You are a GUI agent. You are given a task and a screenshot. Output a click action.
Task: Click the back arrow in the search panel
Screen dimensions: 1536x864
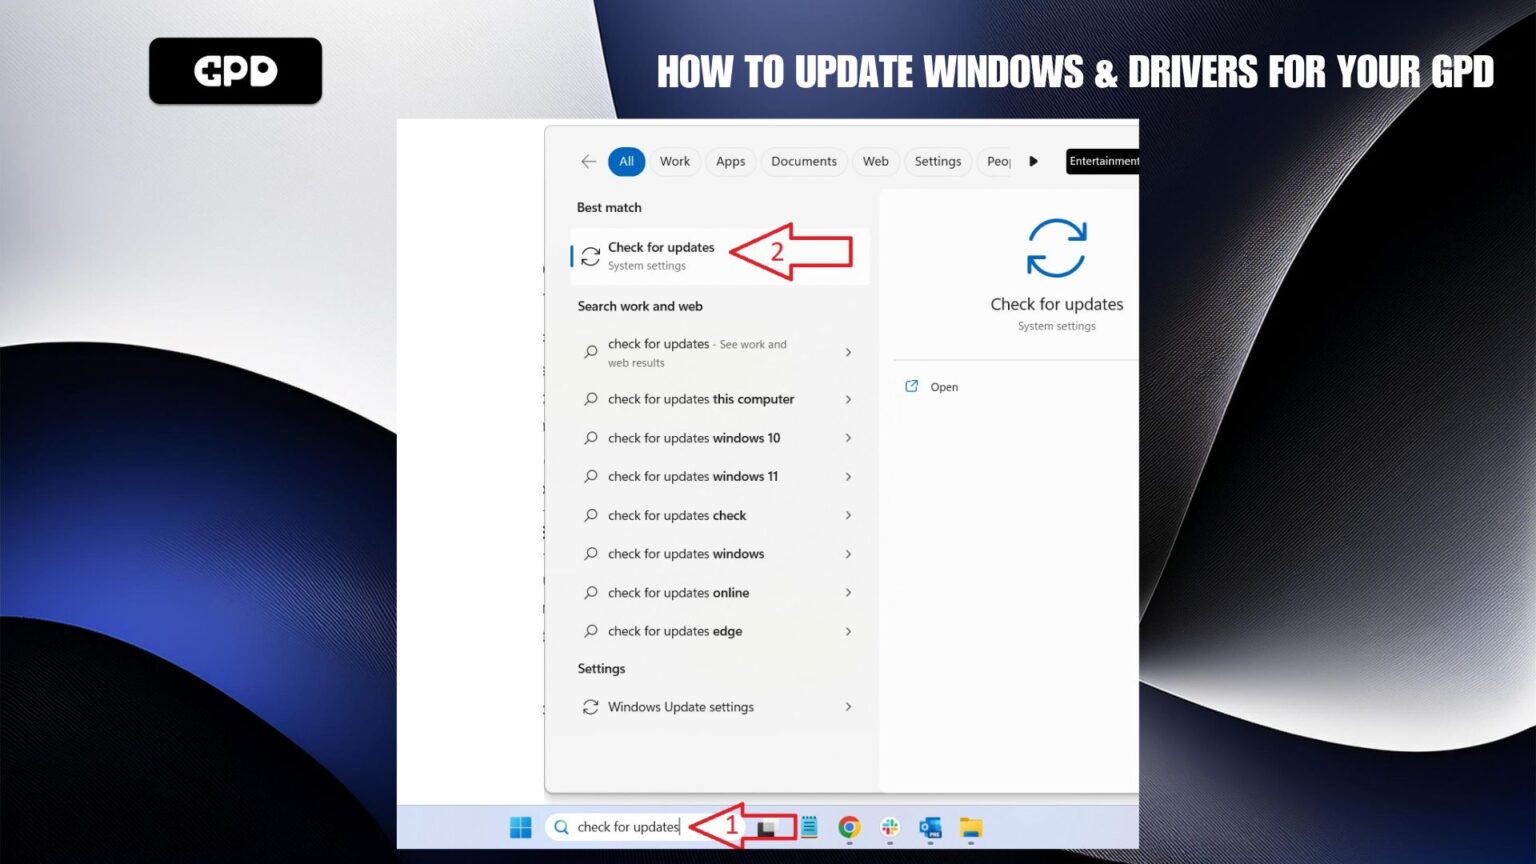coord(588,161)
